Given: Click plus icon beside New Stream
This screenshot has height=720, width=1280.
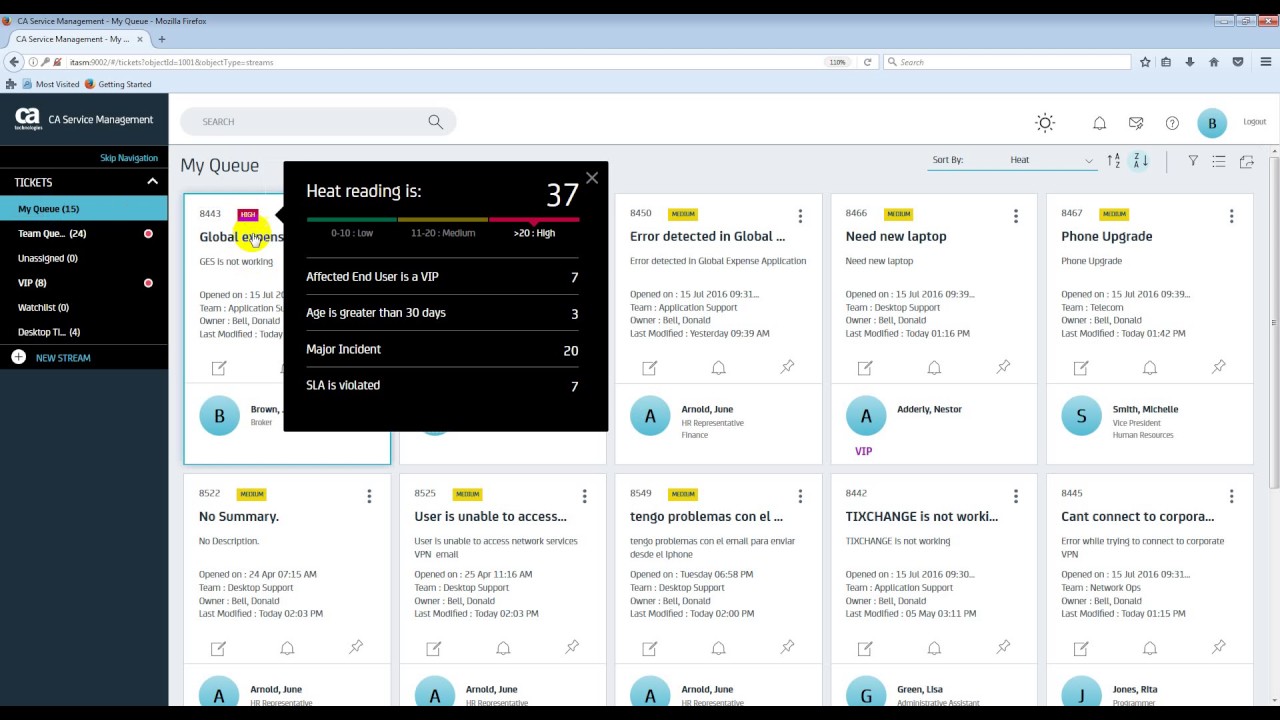Looking at the screenshot, I should coord(18,357).
